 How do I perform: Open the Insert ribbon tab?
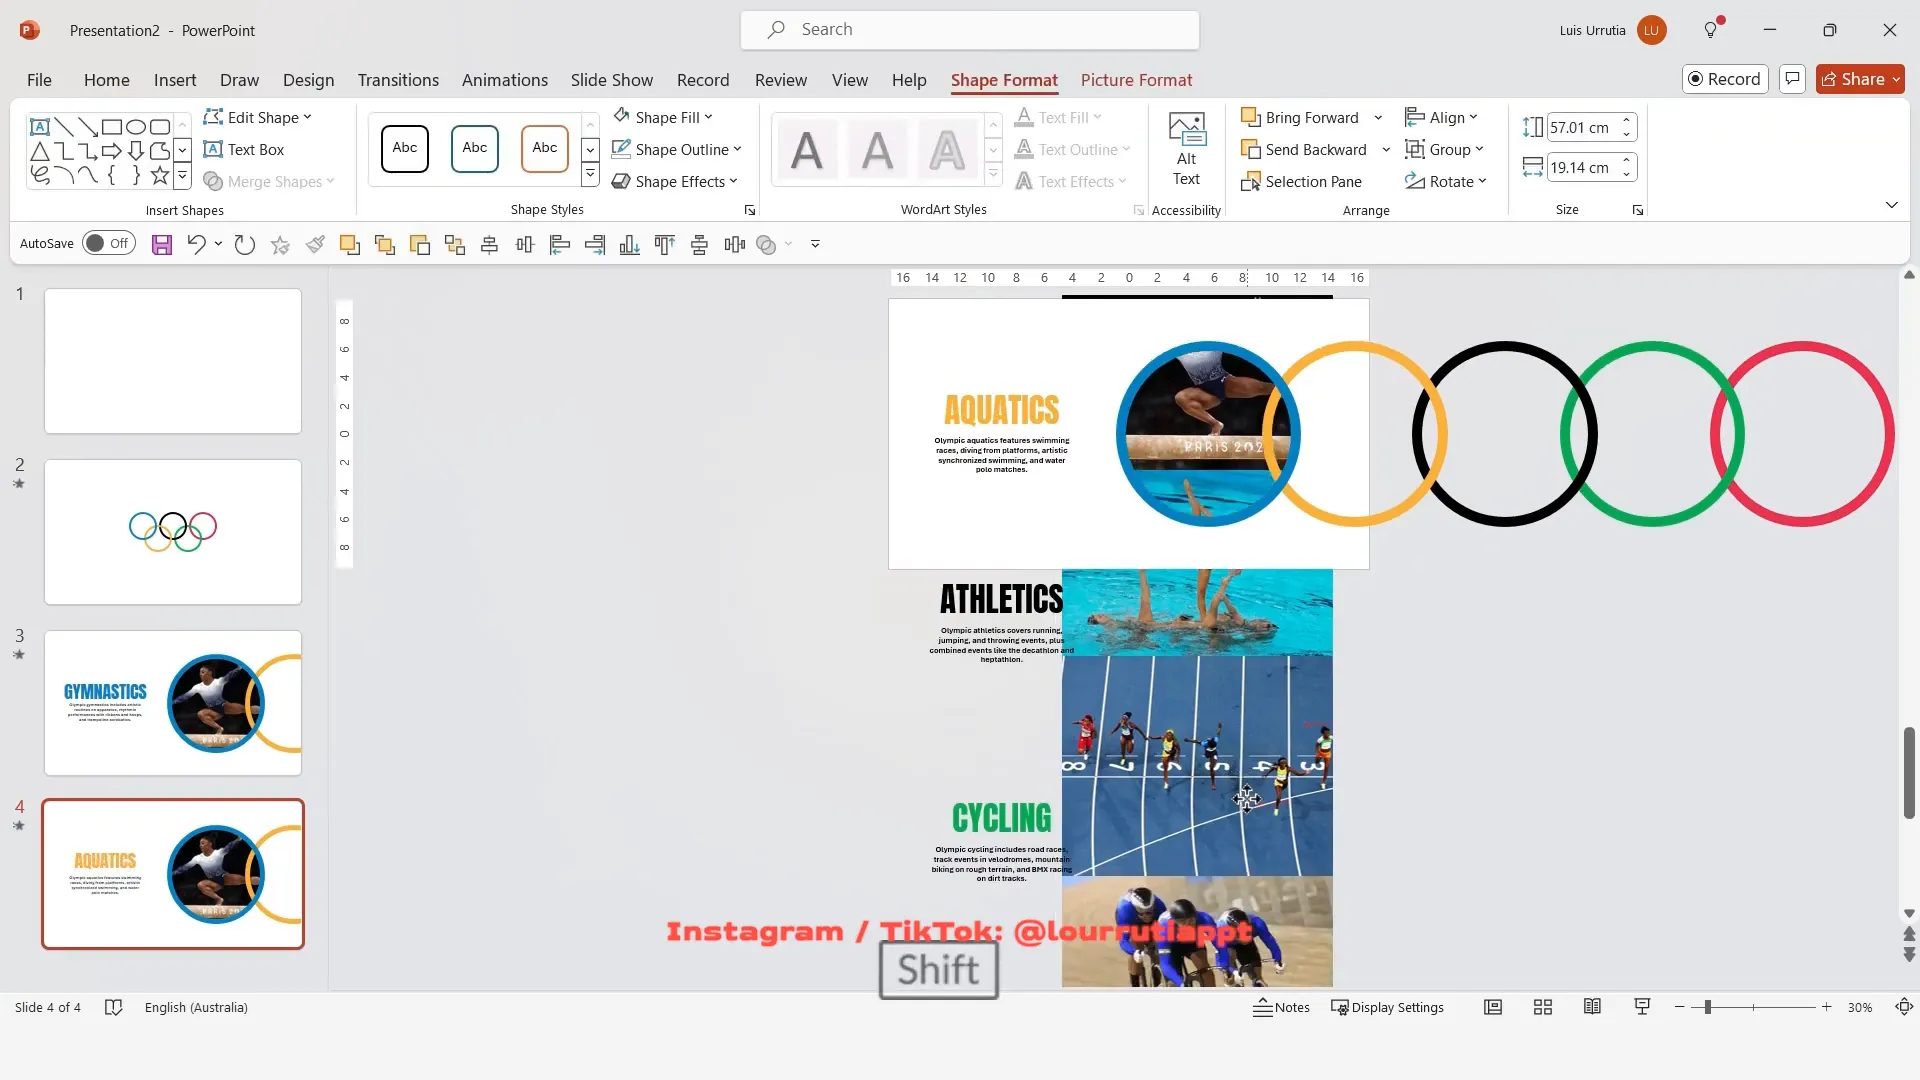point(175,80)
